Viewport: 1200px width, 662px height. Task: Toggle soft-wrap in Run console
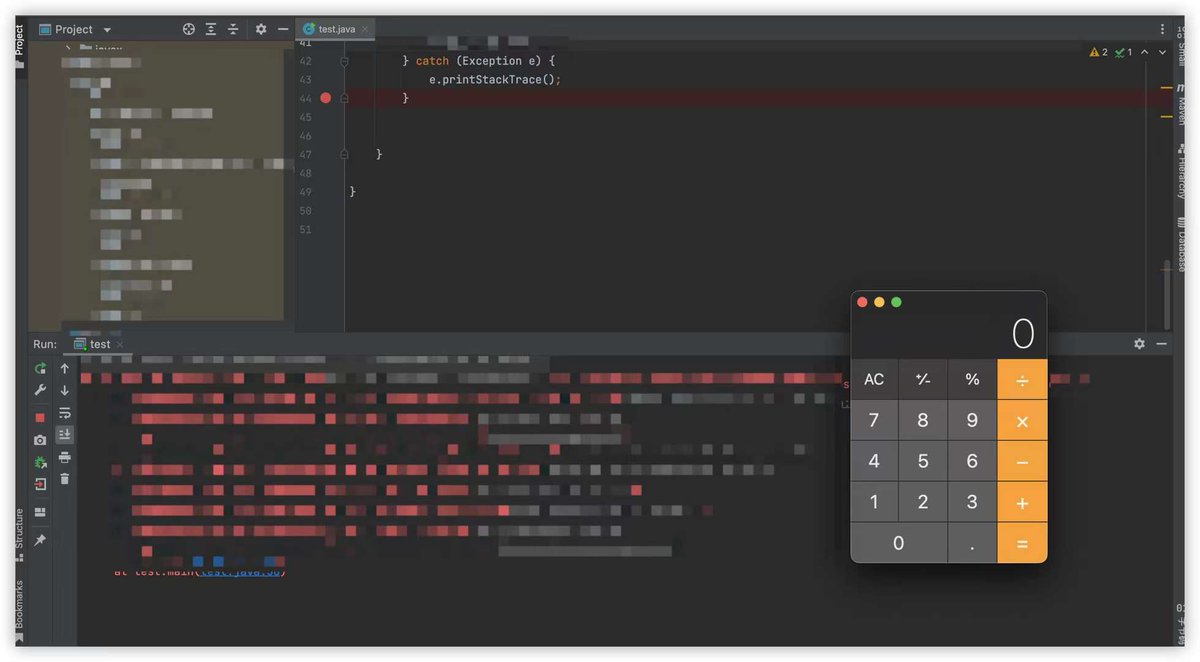click(x=65, y=413)
